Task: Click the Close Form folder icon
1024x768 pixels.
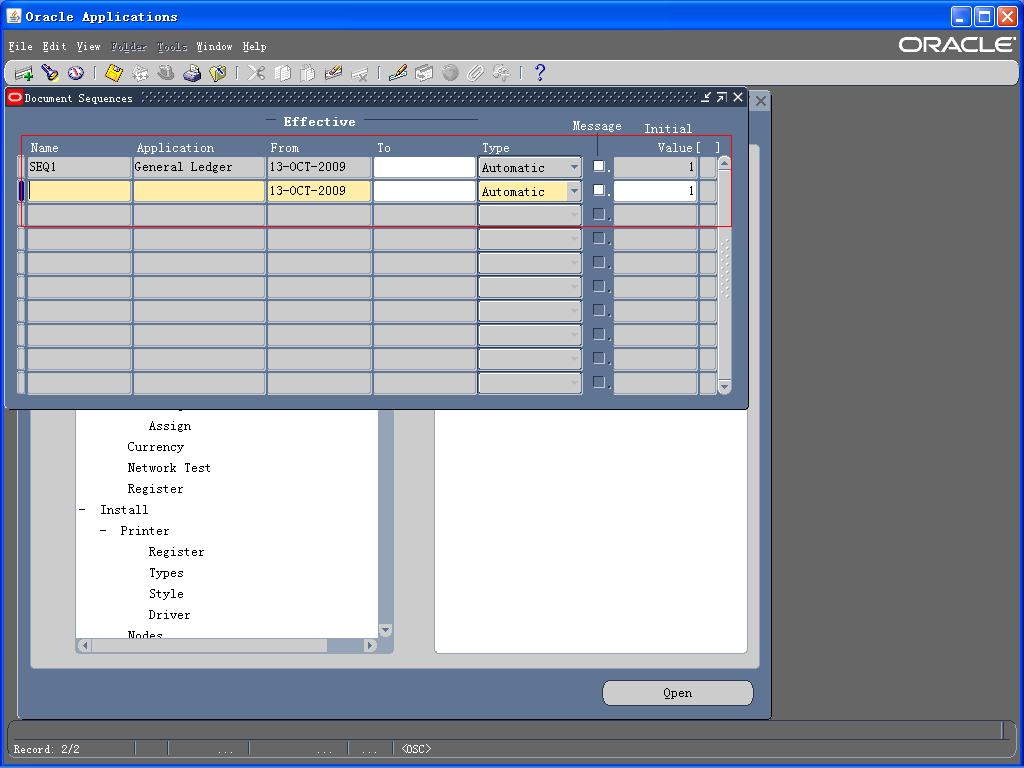Action: 217,73
